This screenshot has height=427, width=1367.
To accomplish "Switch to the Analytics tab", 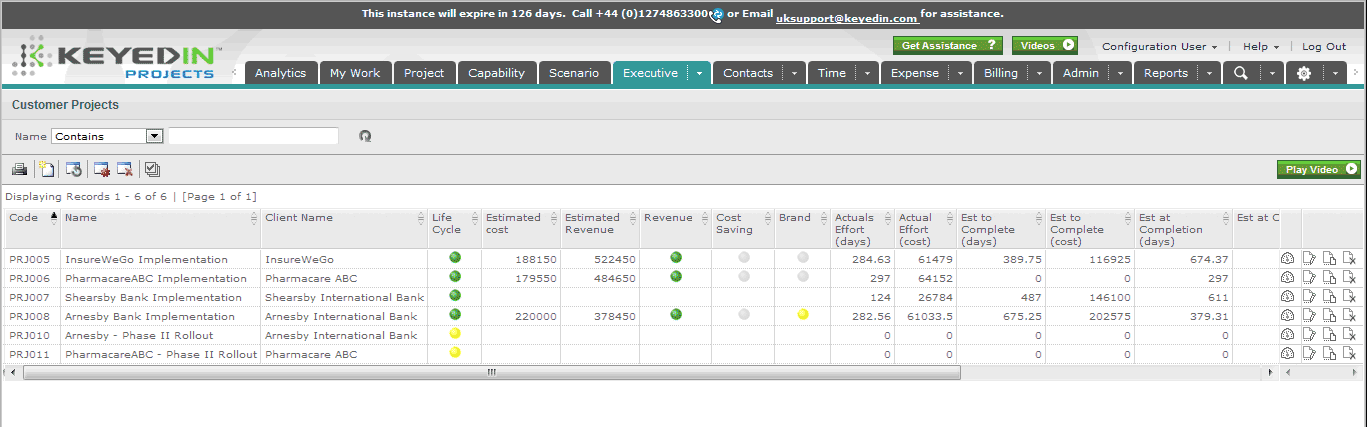I will point(281,73).
